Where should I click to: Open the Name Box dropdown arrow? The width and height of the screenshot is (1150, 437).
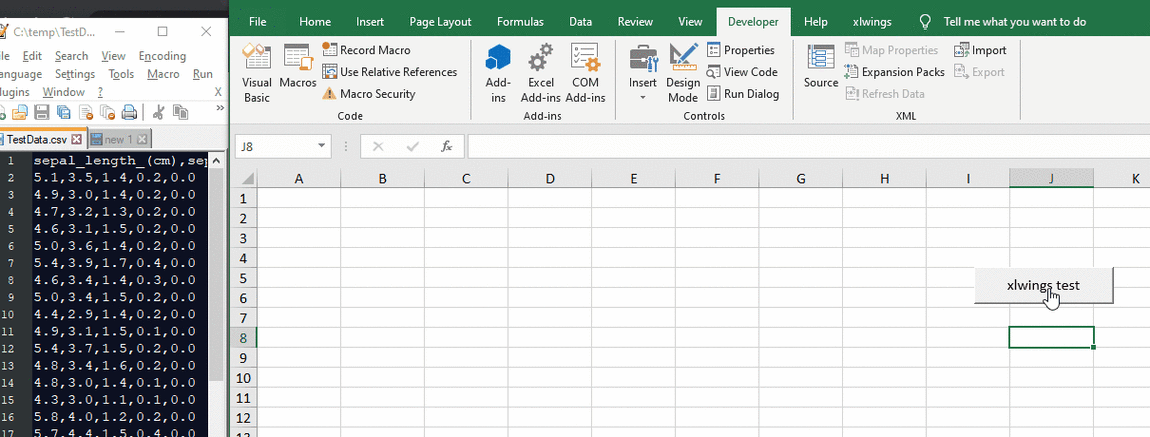(321, 146)
